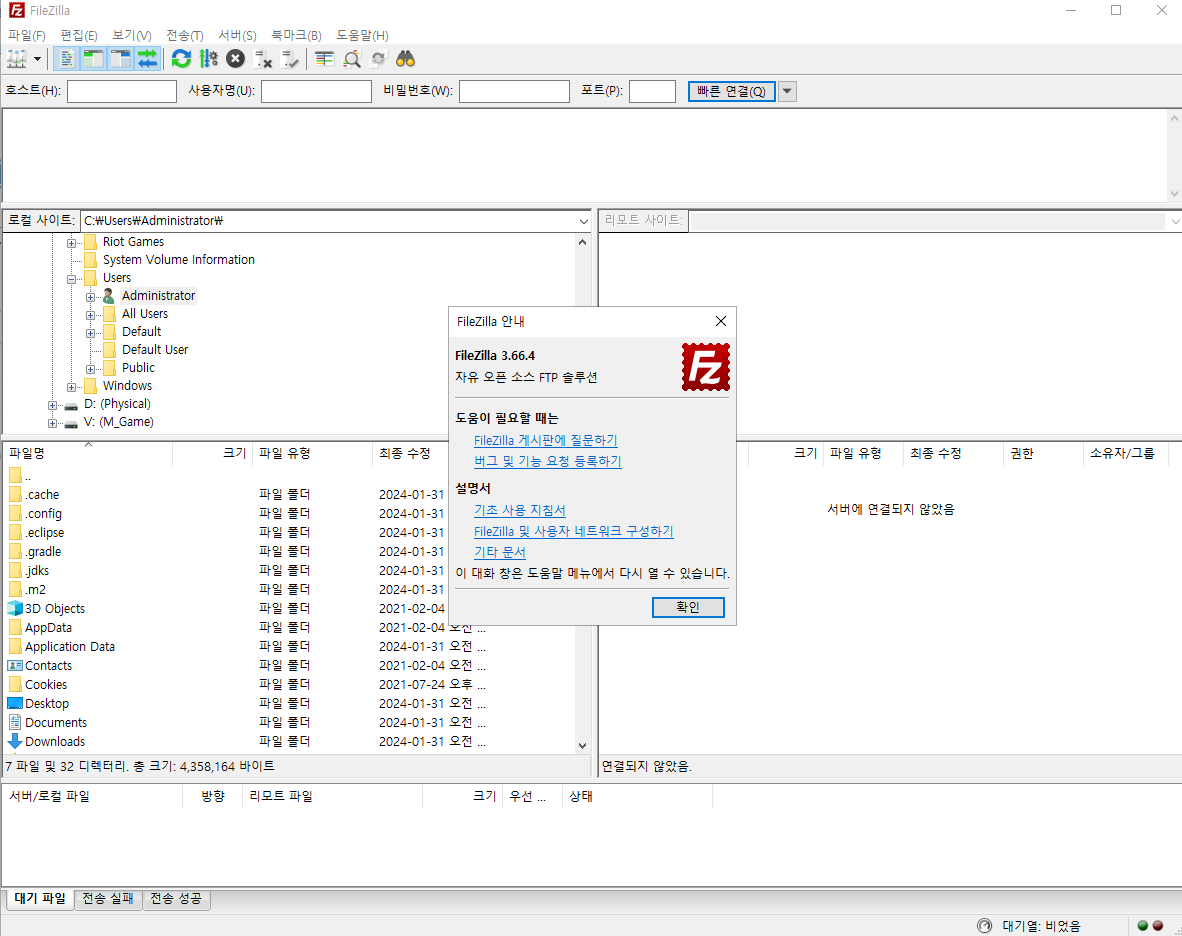1182x936 pixels.
Task: Close the FileZilla 안내 dialog
Action: (721, 321)
